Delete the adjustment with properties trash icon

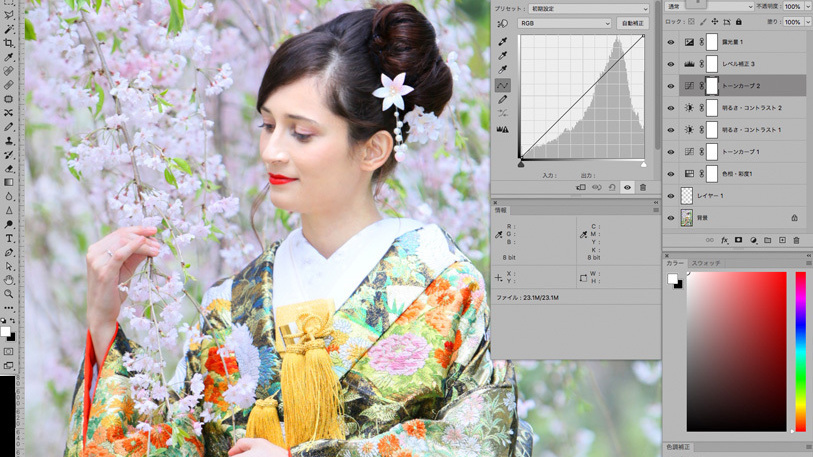pyautogui.click(x=643, y=188)
